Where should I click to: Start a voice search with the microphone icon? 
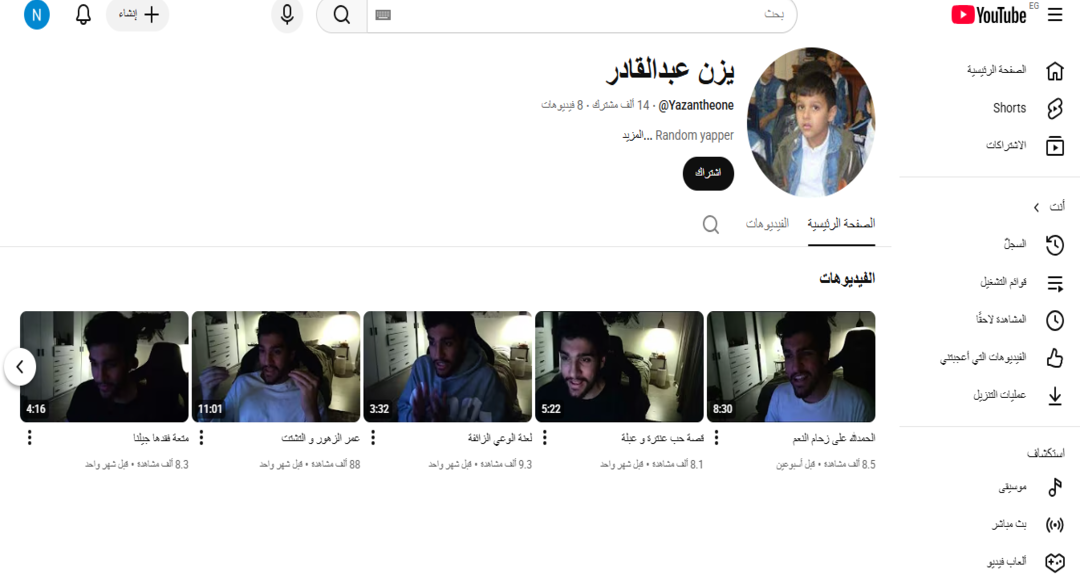coord(287,16)
